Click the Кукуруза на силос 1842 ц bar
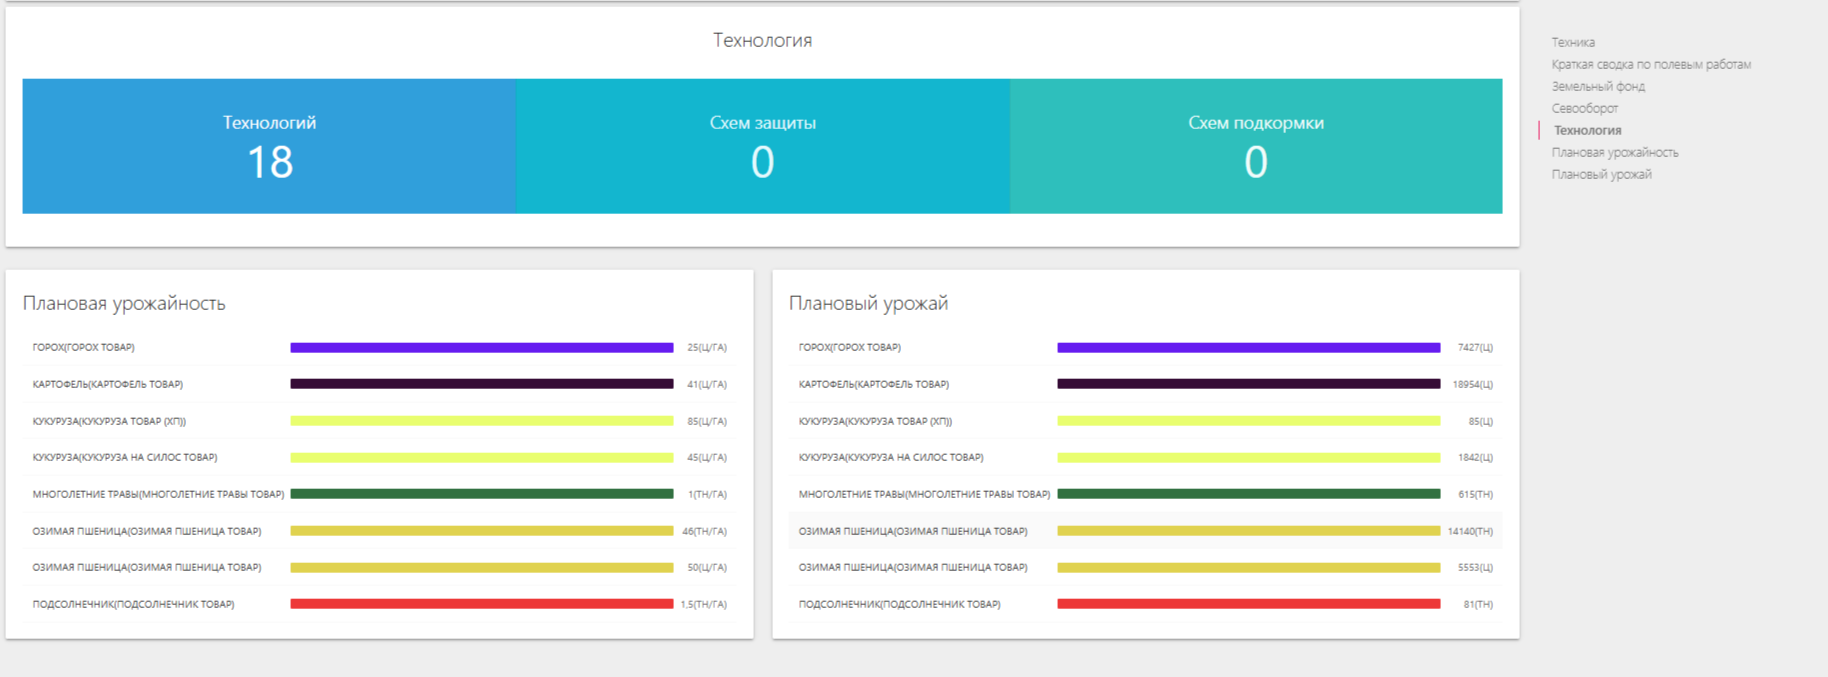 (x=1248, y=458)
